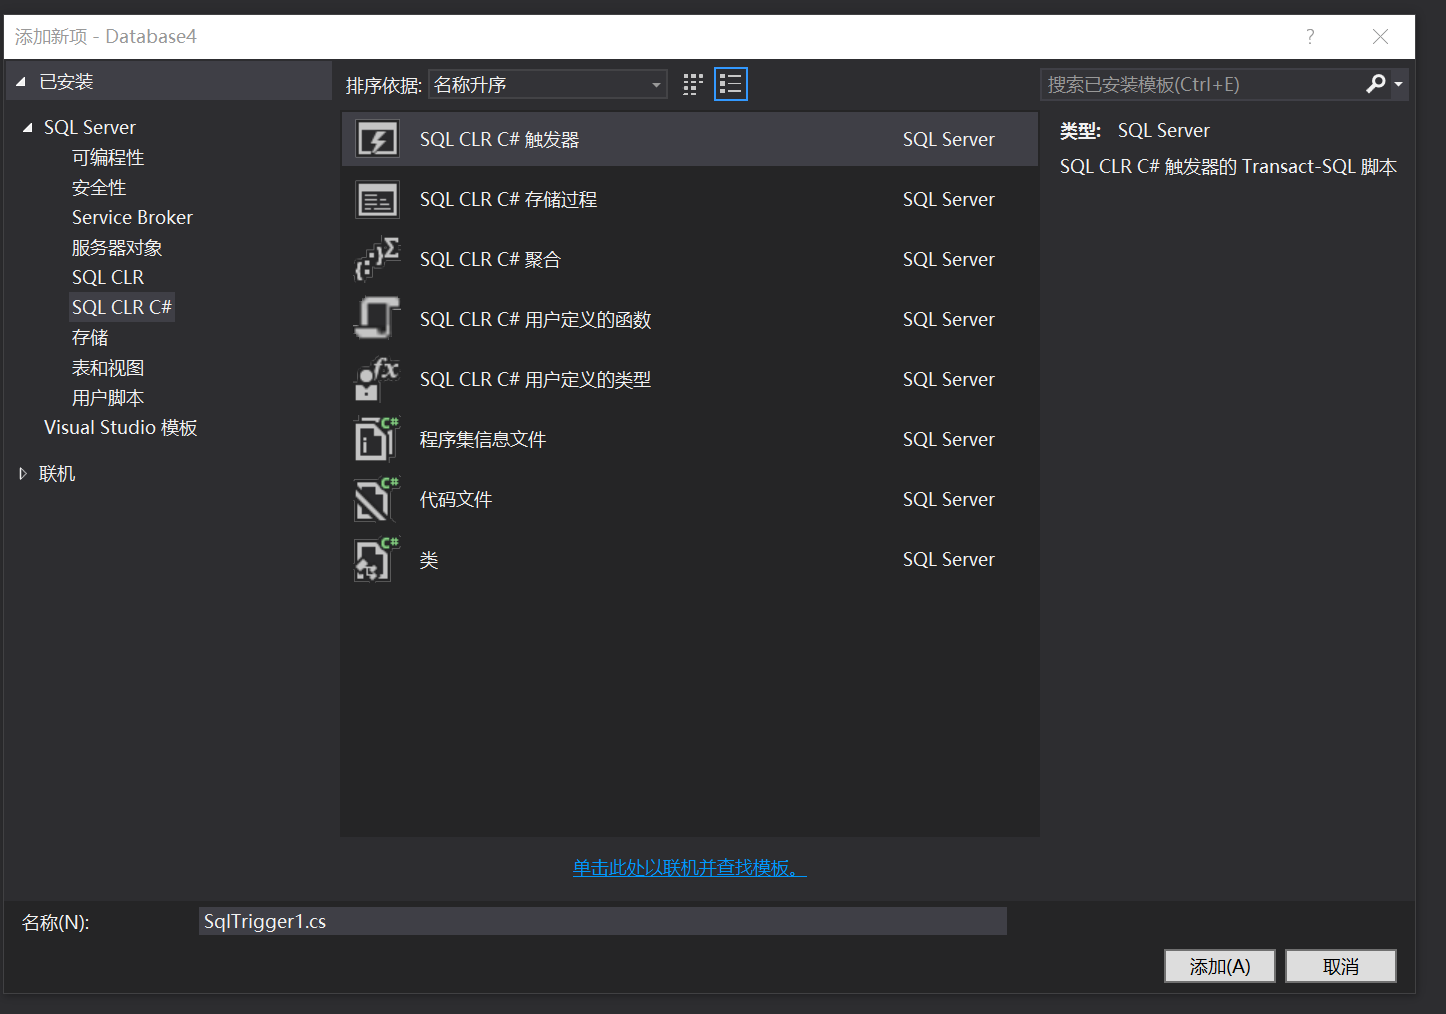This screenshot has width=1446, height=1014.
Task: Click the help question mark button
Action: 1310,37
